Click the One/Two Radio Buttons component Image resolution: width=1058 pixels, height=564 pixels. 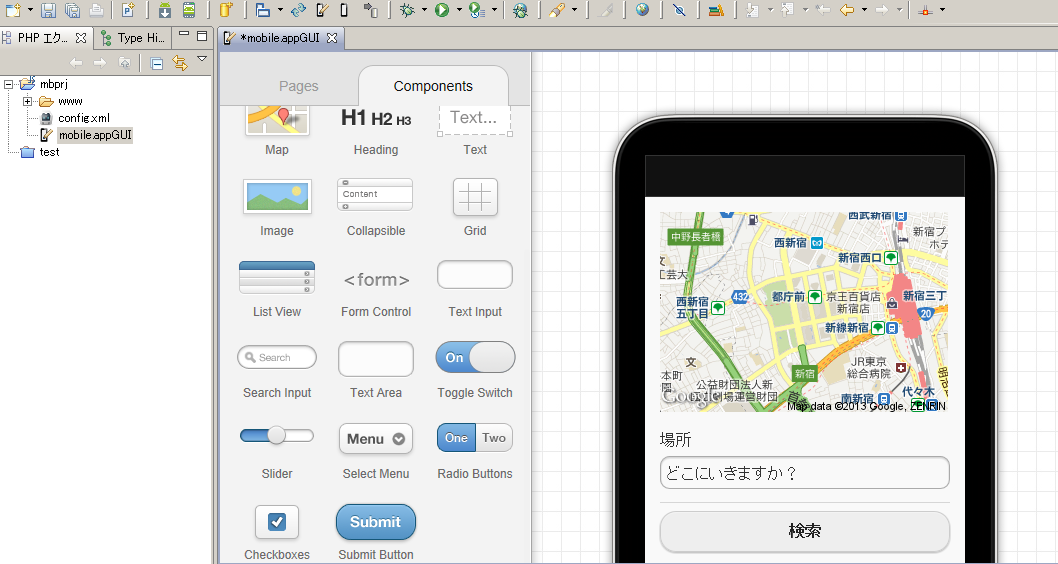pos(475,438)
